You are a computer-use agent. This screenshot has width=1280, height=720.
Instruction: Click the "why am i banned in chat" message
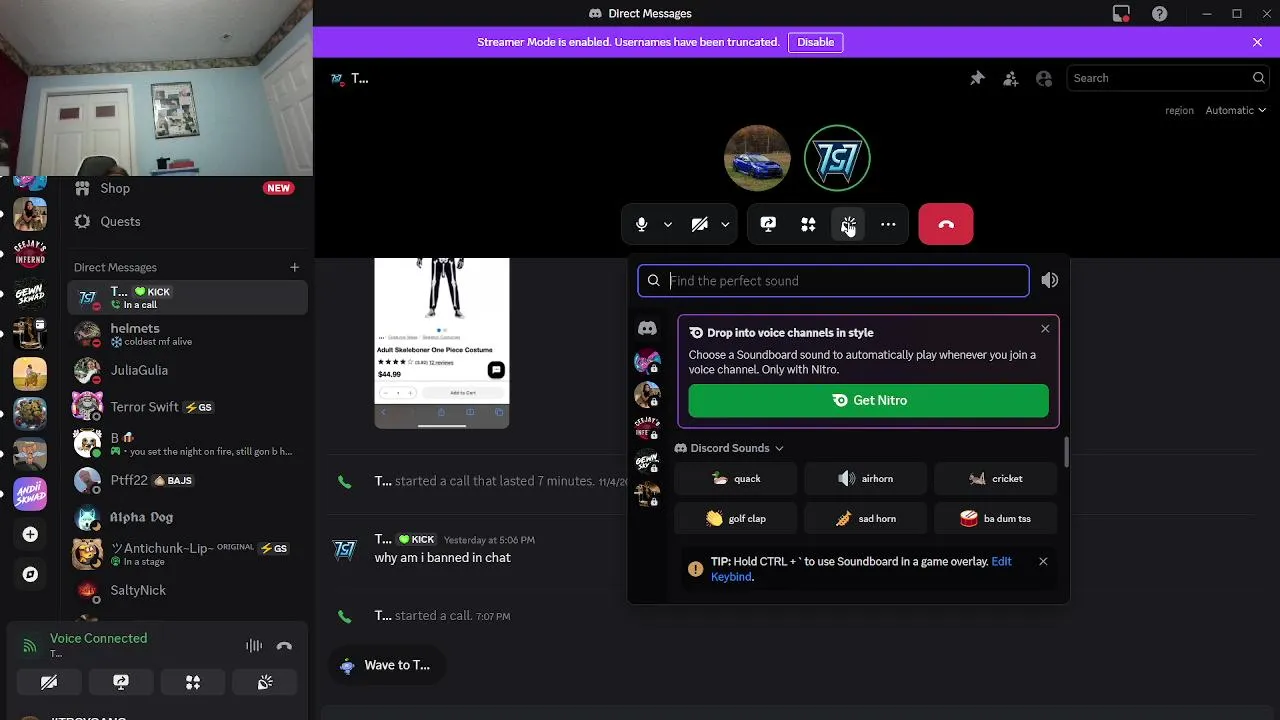pyautogui.click(x=442, y=557)
